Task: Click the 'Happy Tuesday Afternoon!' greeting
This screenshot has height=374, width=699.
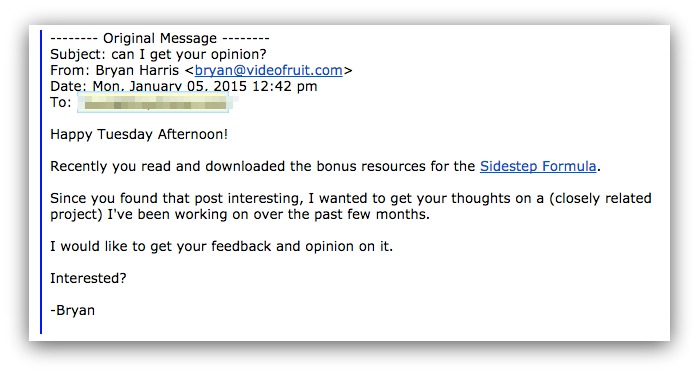Action: pyautogui.click(x=139, y=134)
